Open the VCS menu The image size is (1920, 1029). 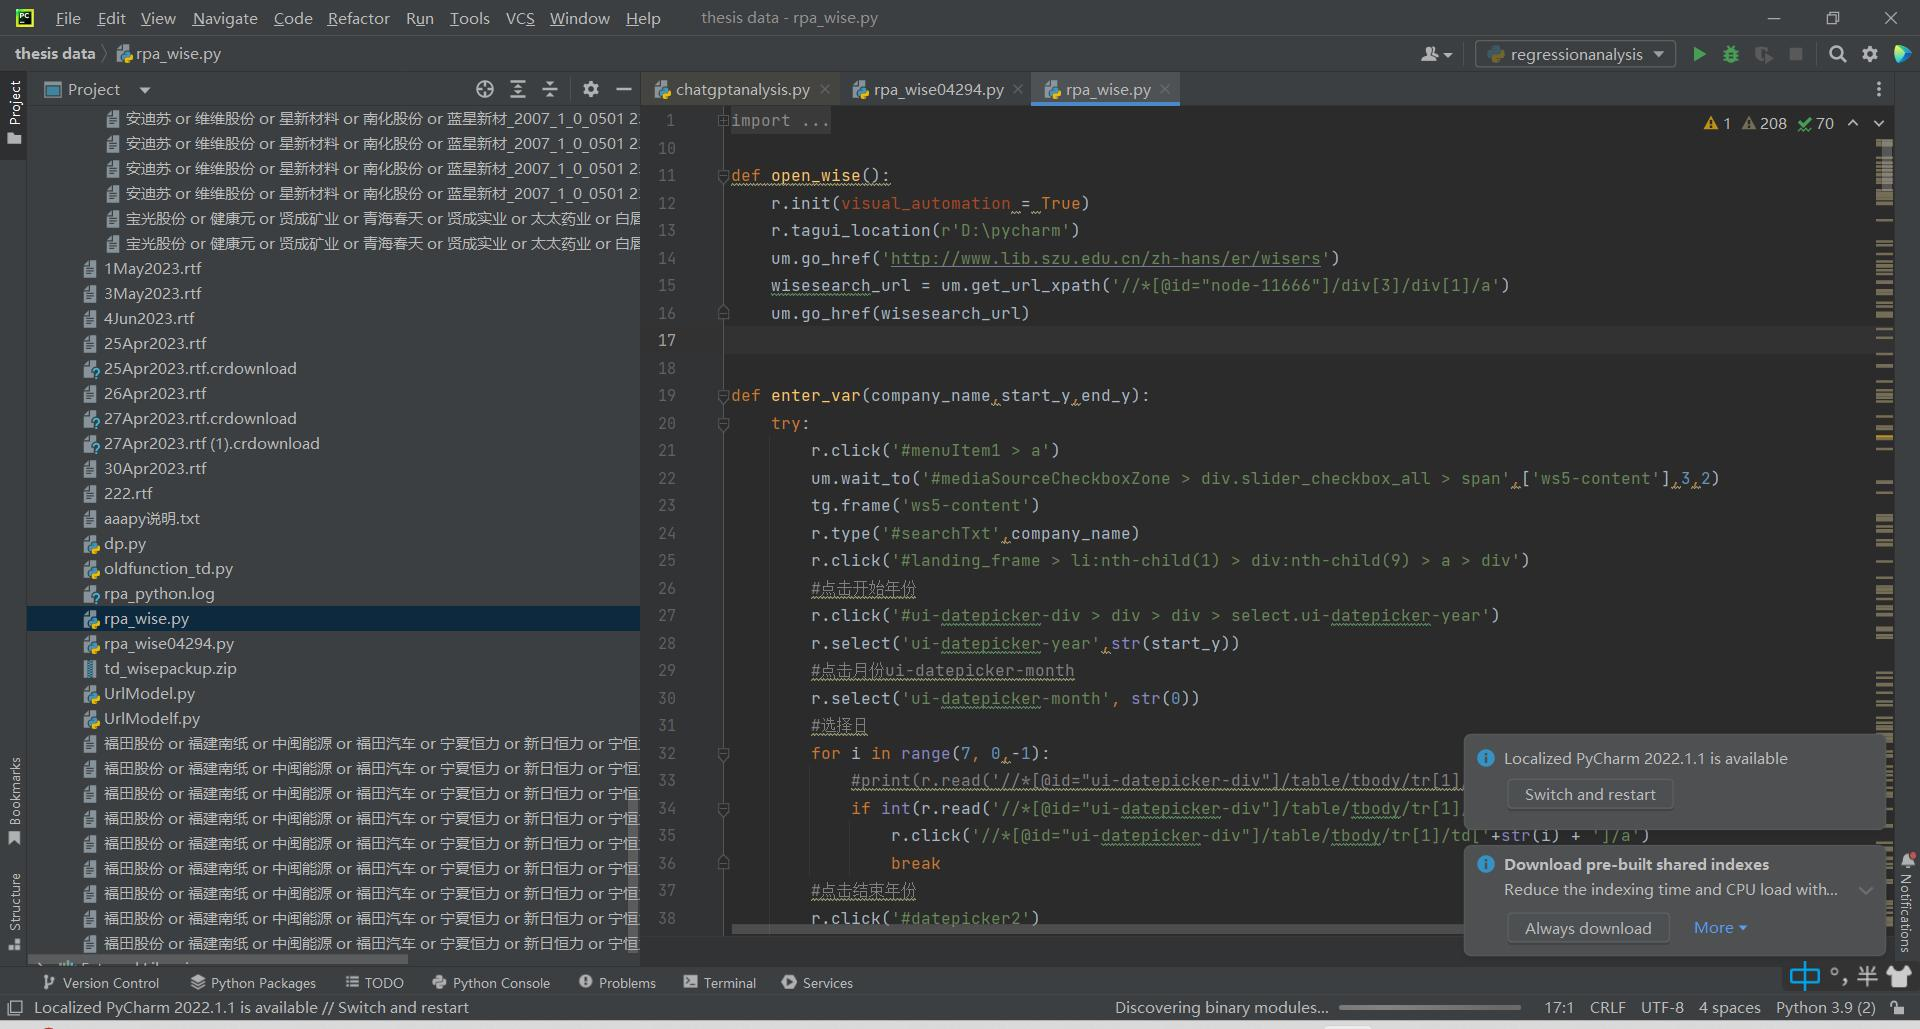click(520, 18)
